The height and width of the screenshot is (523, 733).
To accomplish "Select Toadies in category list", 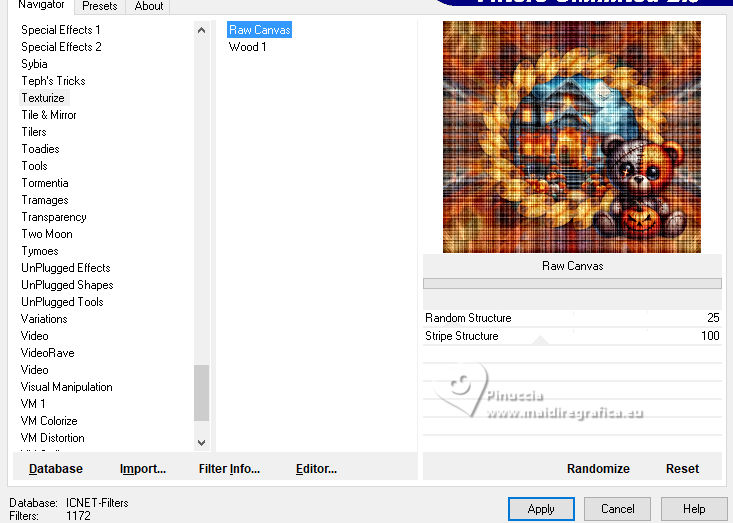I will coord(40,149).
